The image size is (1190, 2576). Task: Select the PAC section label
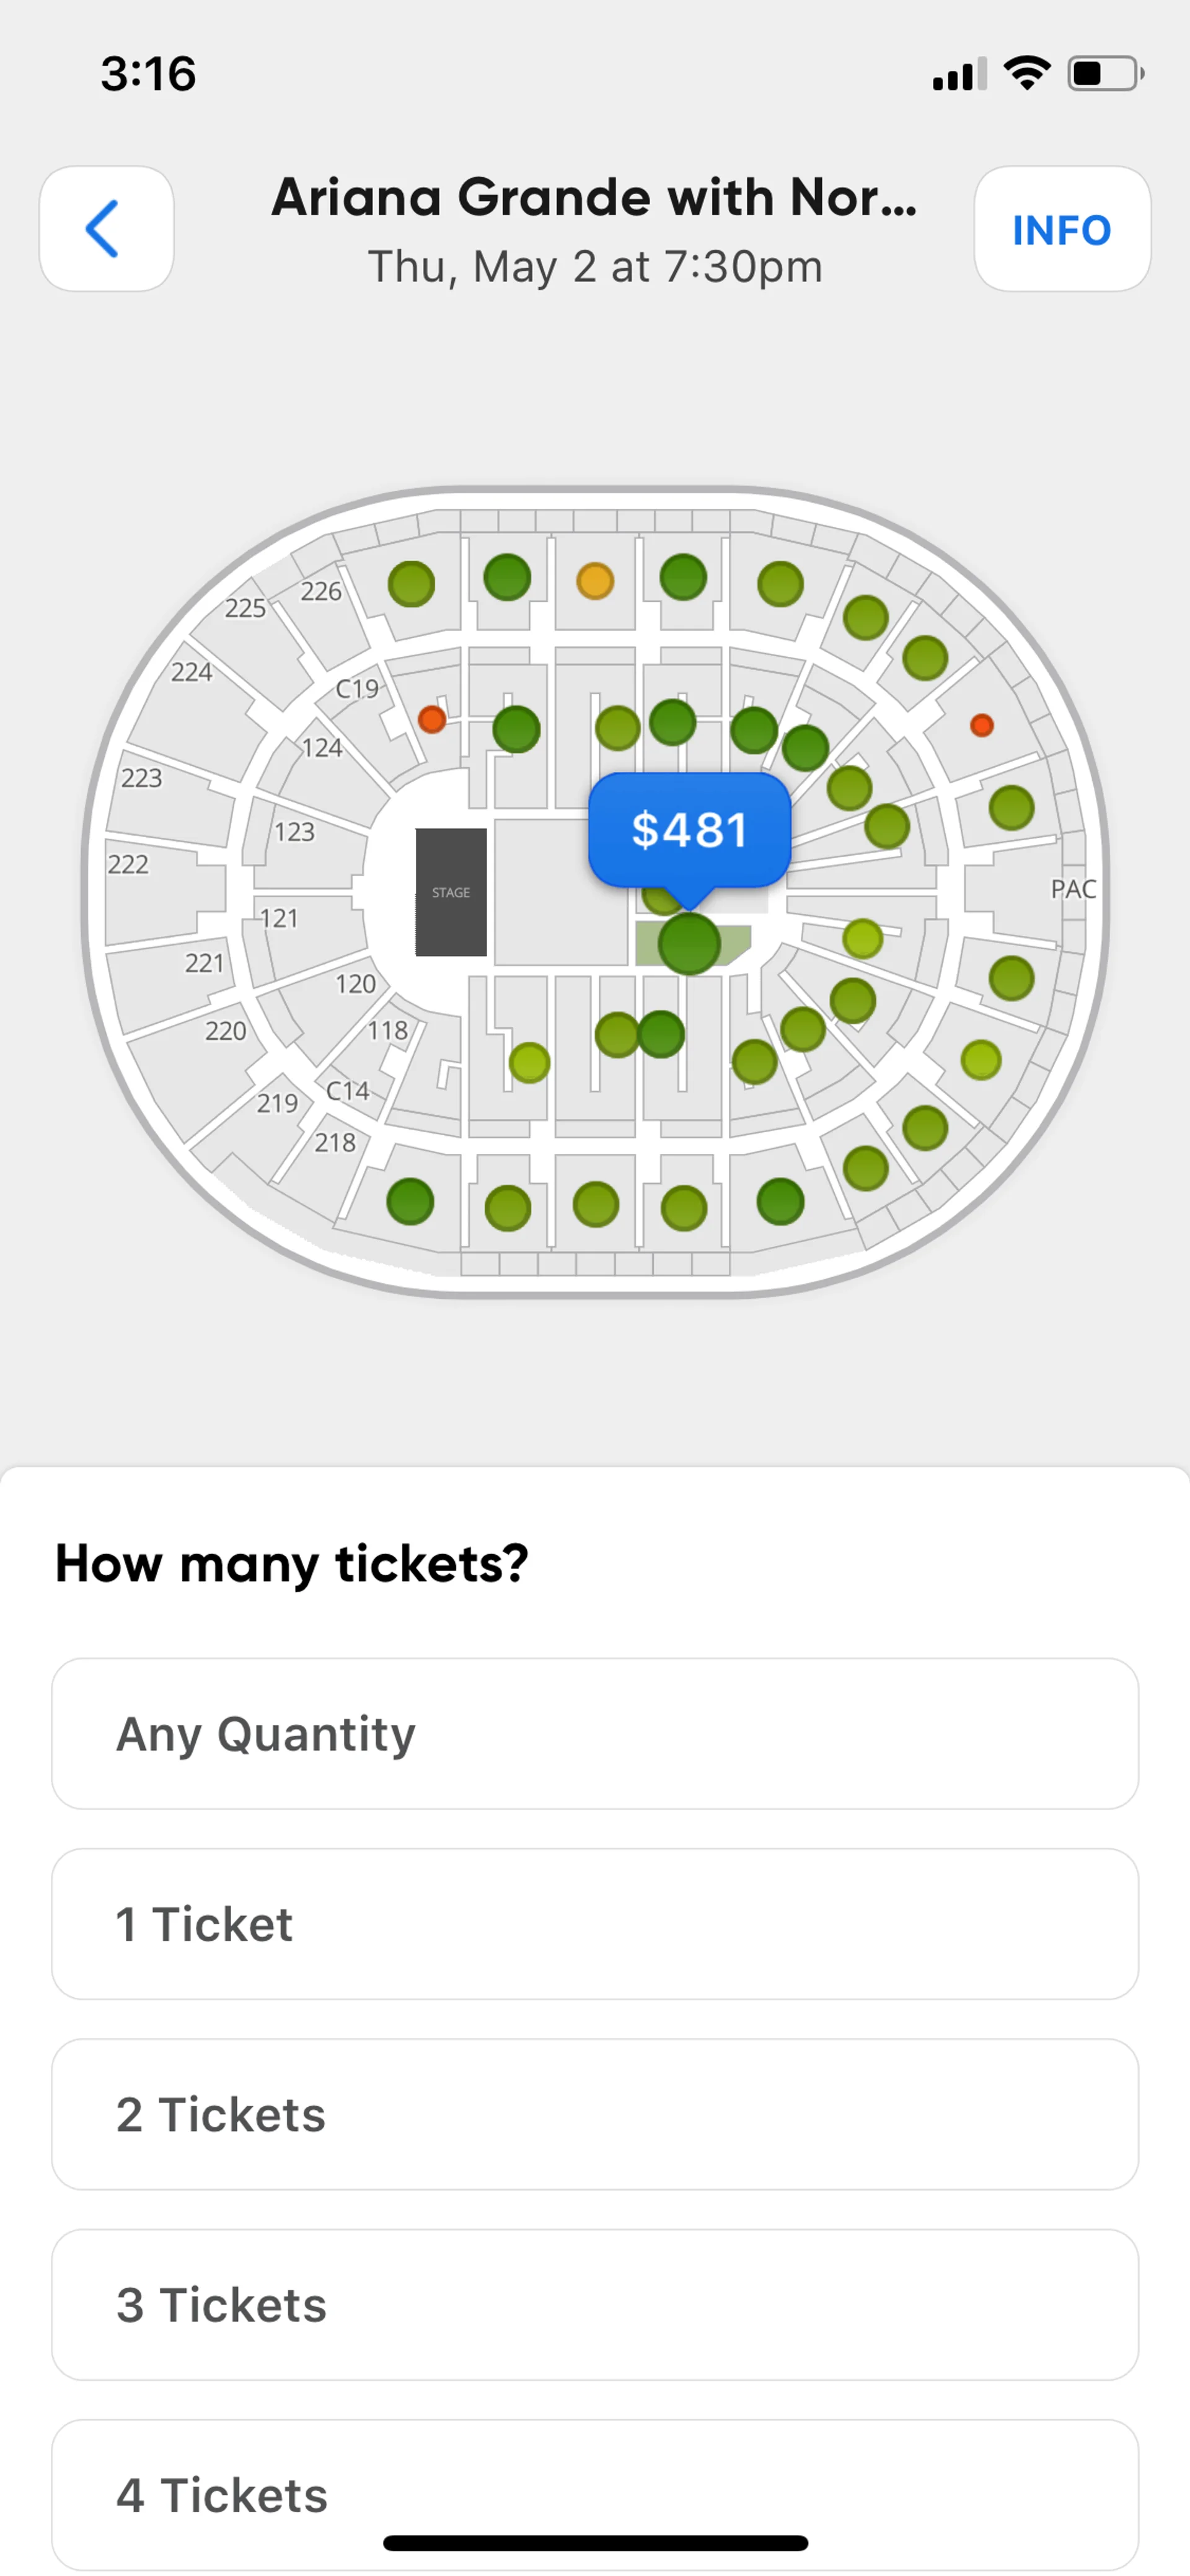click(1073, 888)
